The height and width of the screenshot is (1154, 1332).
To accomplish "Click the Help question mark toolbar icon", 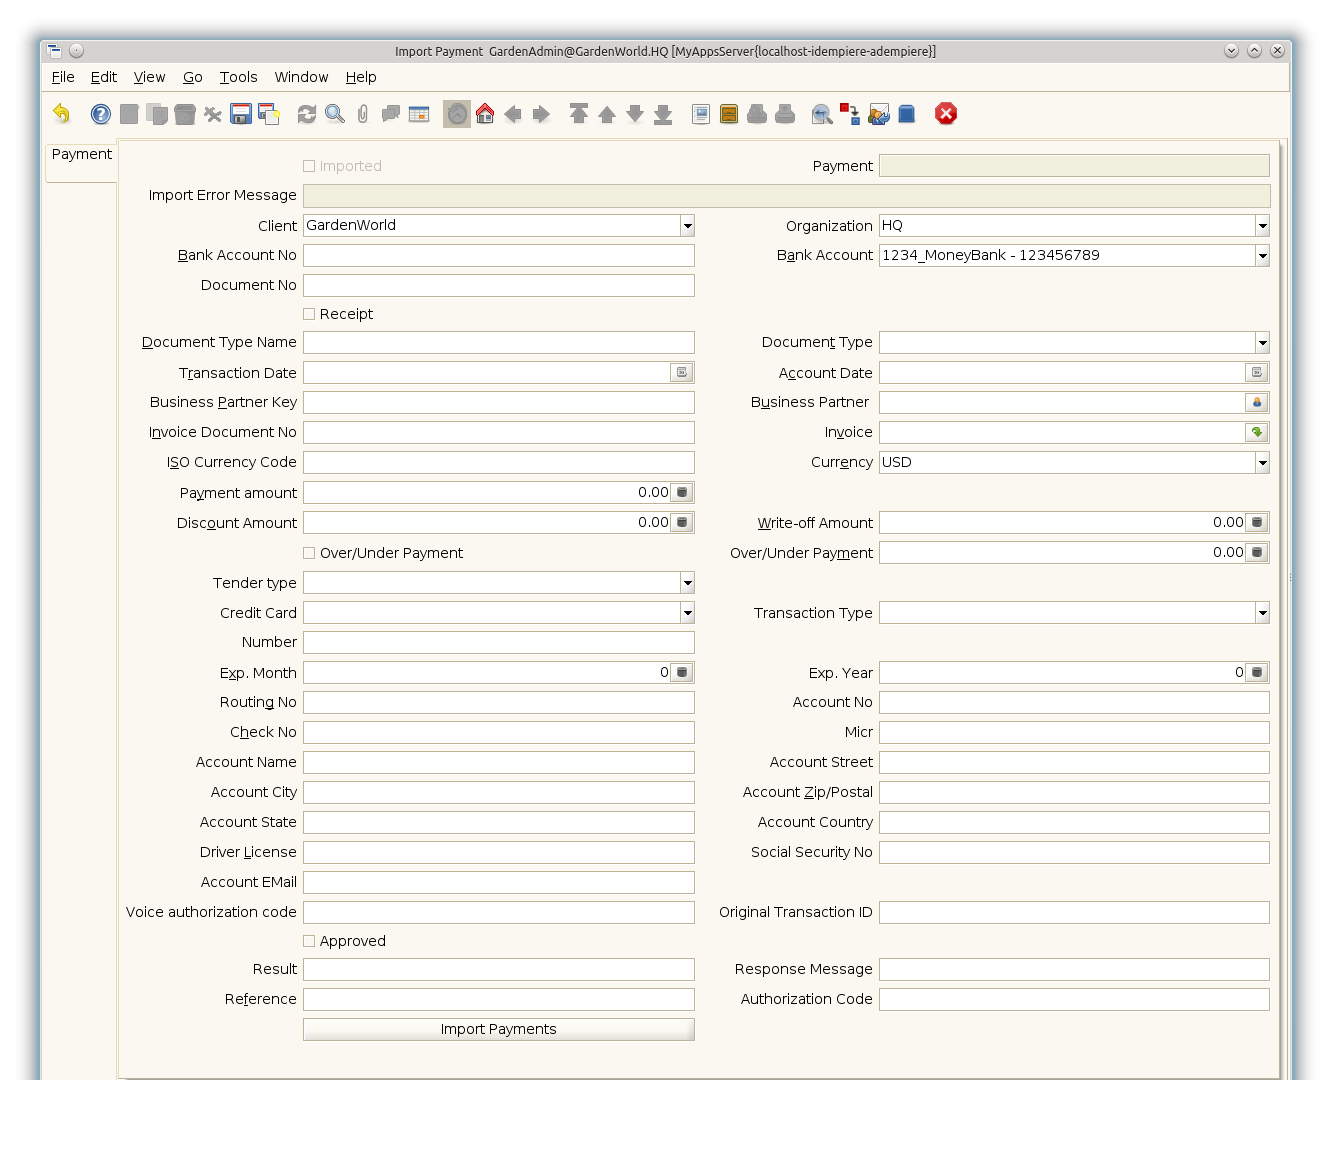I will (101, 114).
